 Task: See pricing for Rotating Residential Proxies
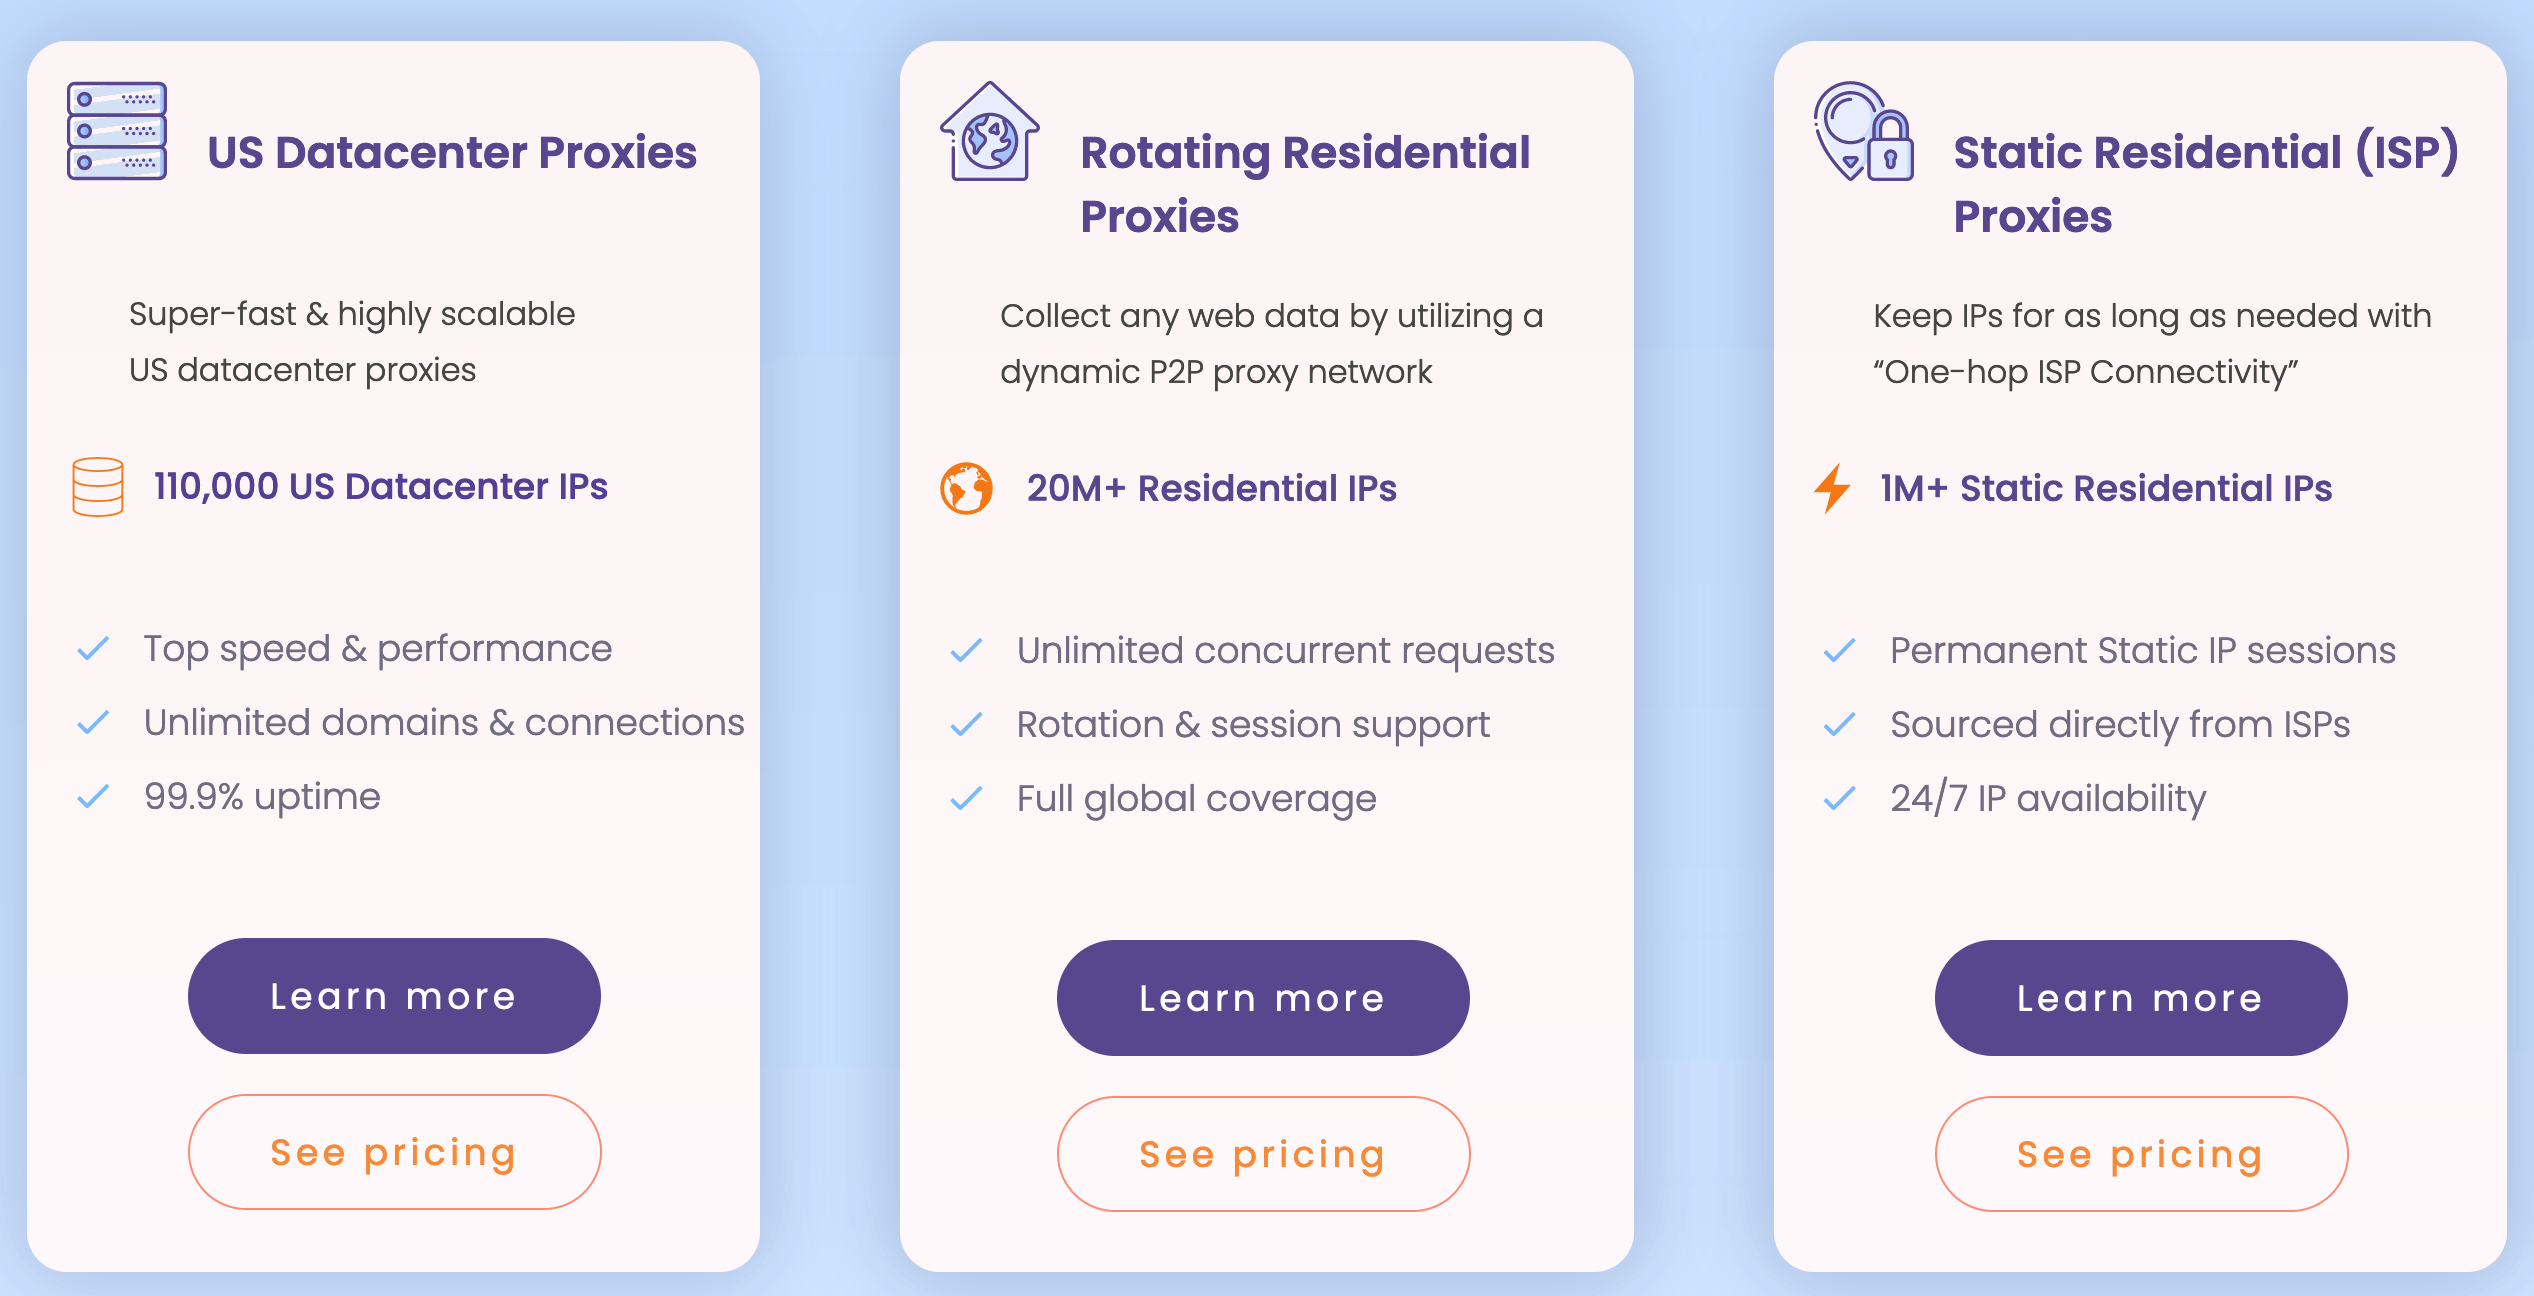pyautogui.click(x=1263, y=1154)
